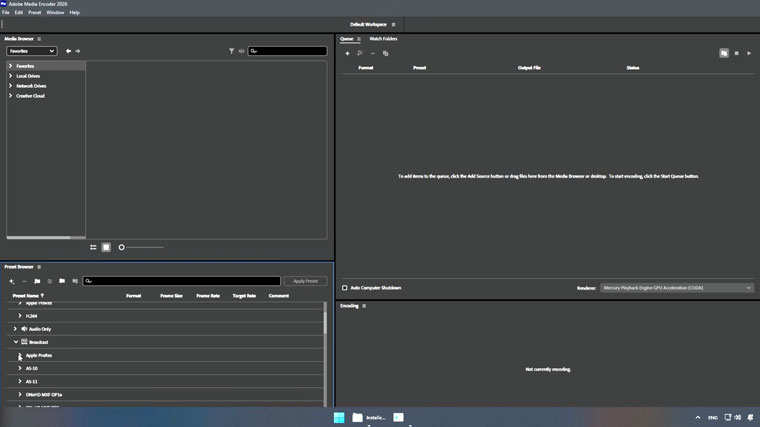The image size is (760, 427).
Task: Click Start Queue play button
Action: [x=749, y=53]
